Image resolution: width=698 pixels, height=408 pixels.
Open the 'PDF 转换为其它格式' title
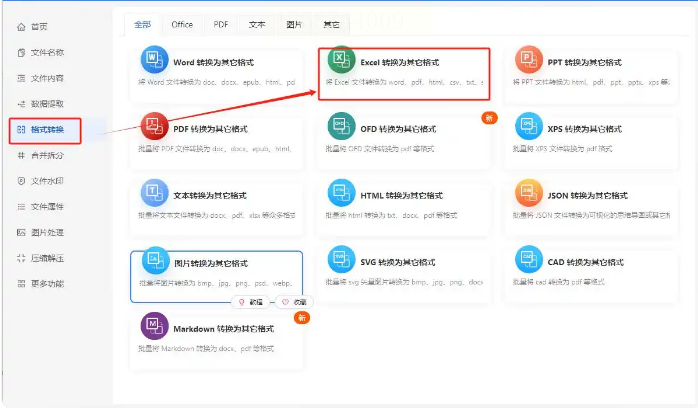coord(210,129)
